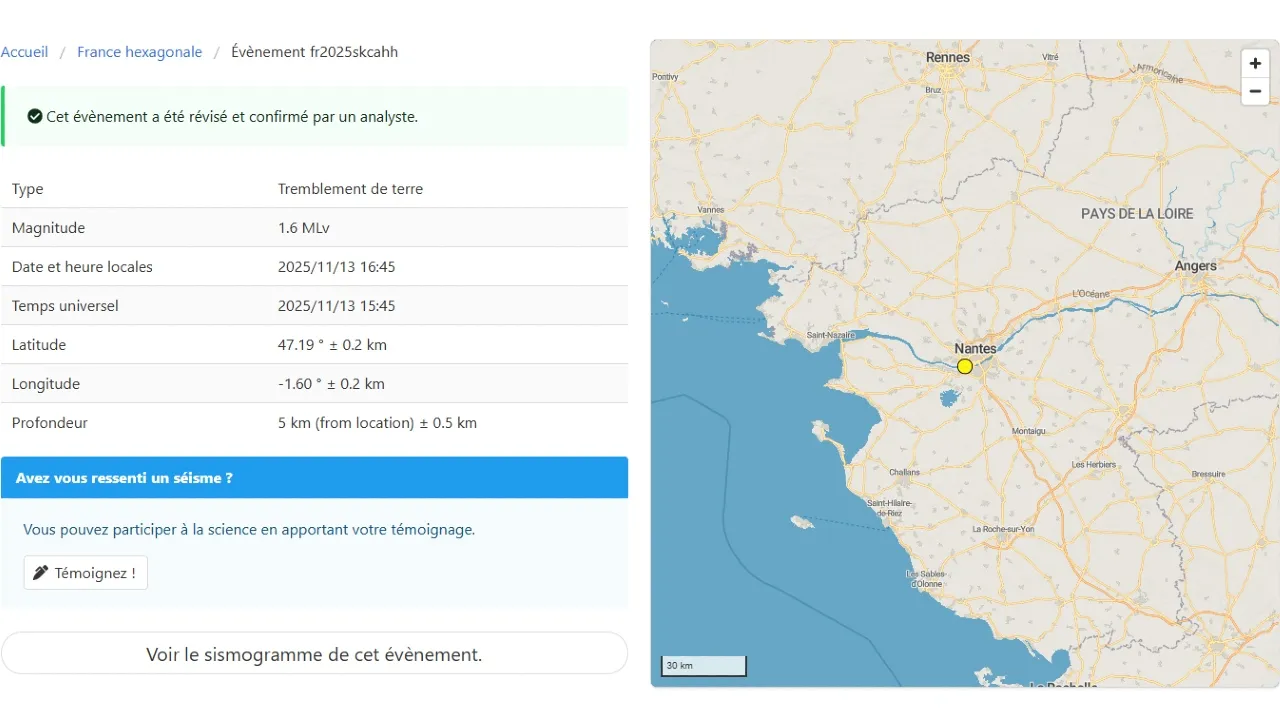
Task: Click the Angers city label on the map
Action: pos(1195,266)
